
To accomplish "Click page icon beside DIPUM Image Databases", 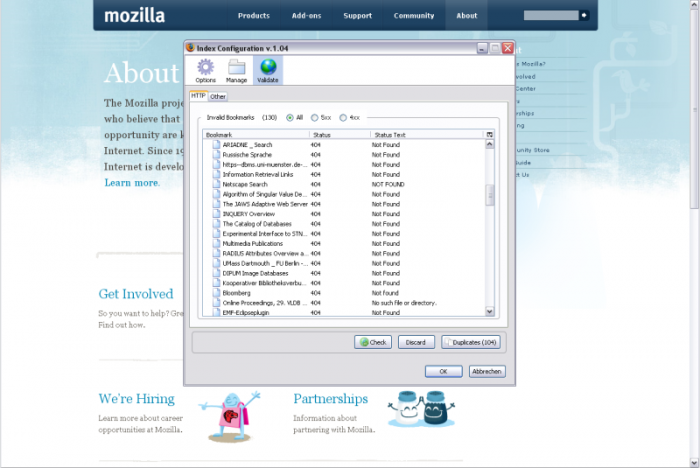I will [217, 273].
